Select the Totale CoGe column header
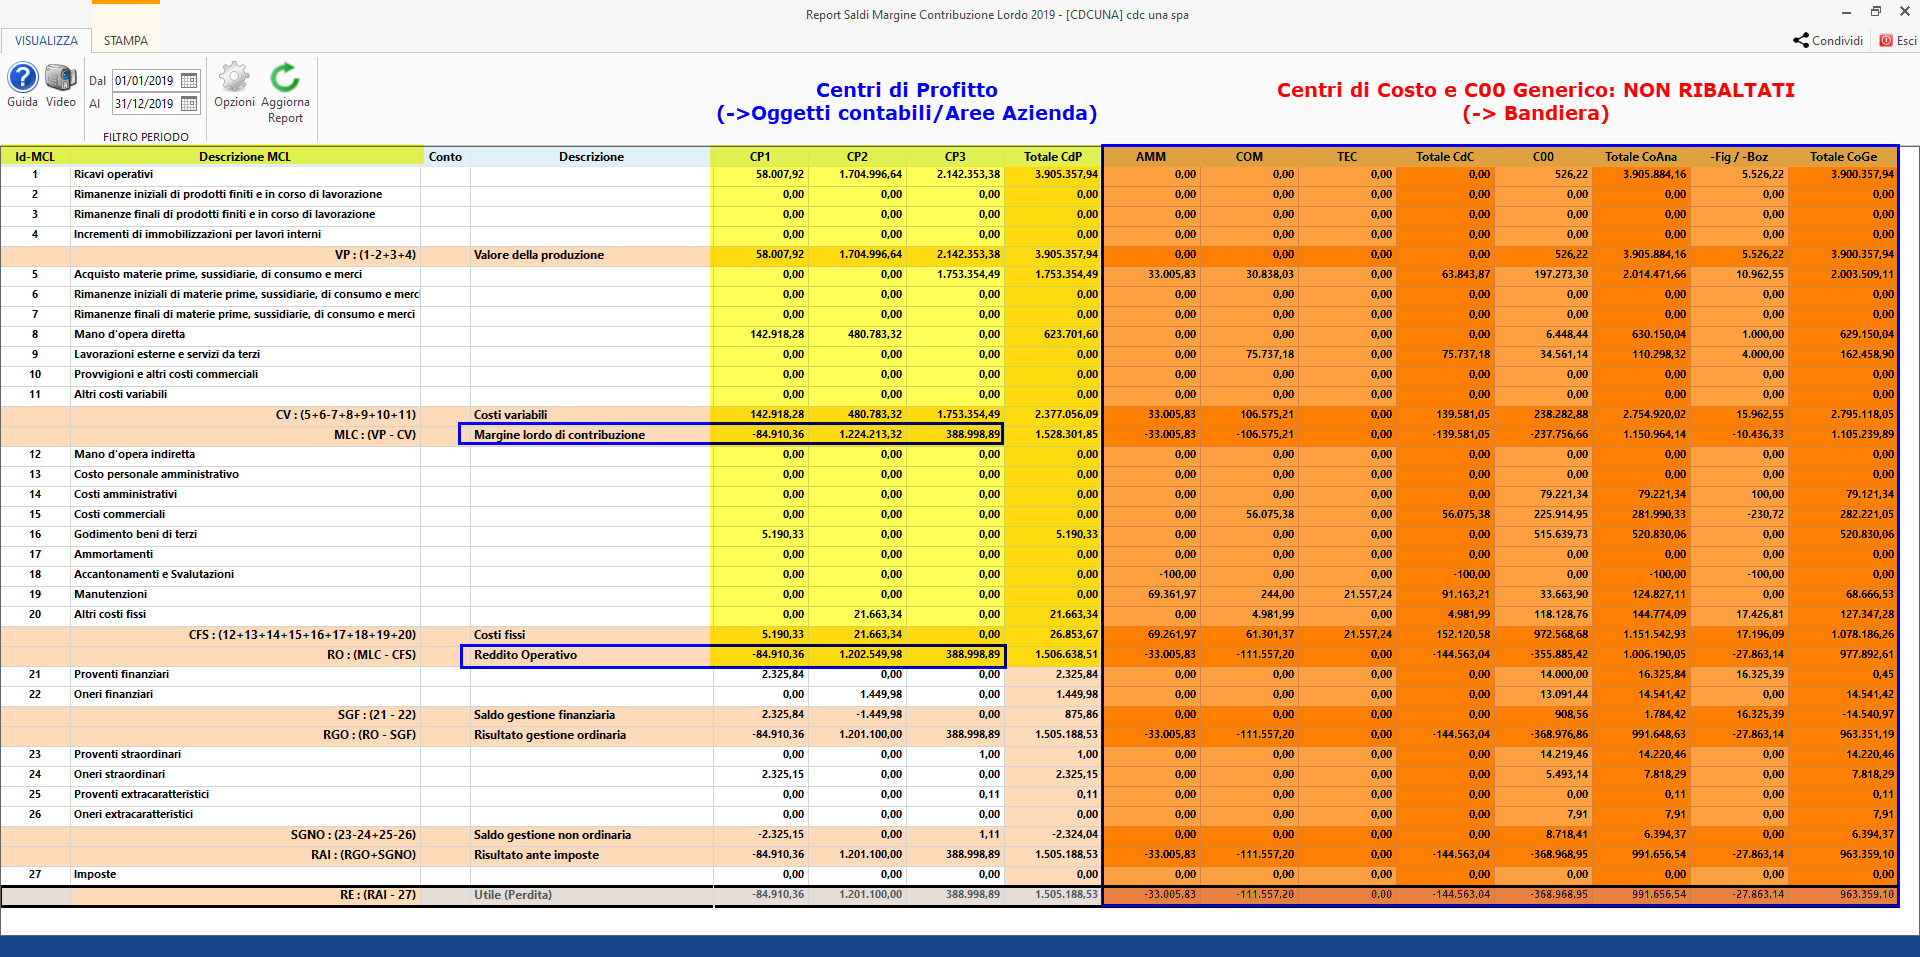 (1843, 157)
